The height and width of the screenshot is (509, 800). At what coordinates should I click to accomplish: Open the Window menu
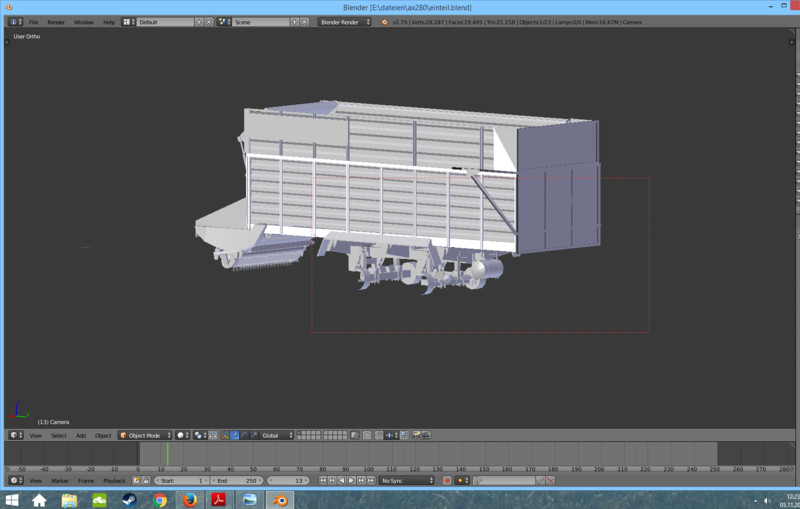pyautogui.click(x=83, y=22)
